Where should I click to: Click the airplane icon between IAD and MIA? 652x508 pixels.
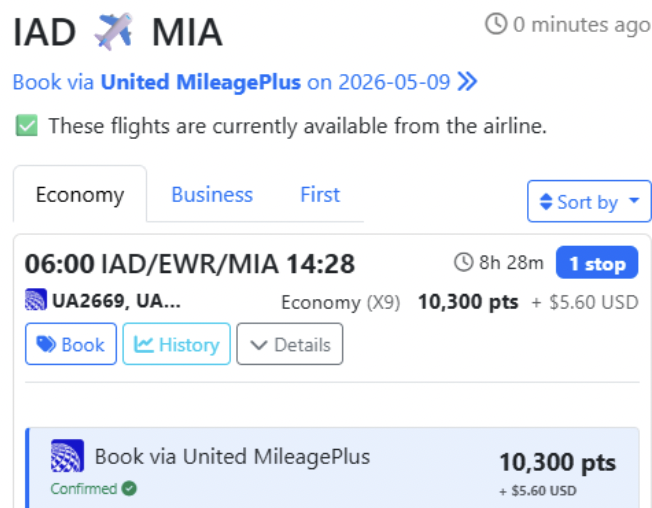pos(113,32)
